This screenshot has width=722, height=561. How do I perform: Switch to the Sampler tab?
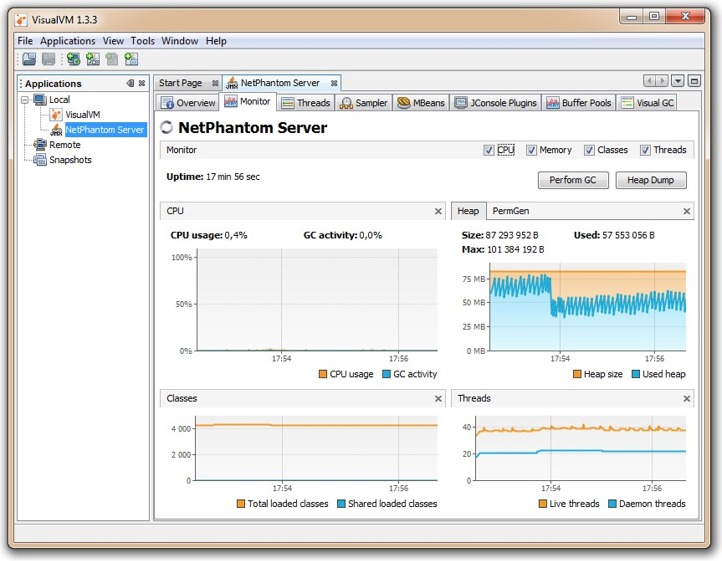click(364, 103)
